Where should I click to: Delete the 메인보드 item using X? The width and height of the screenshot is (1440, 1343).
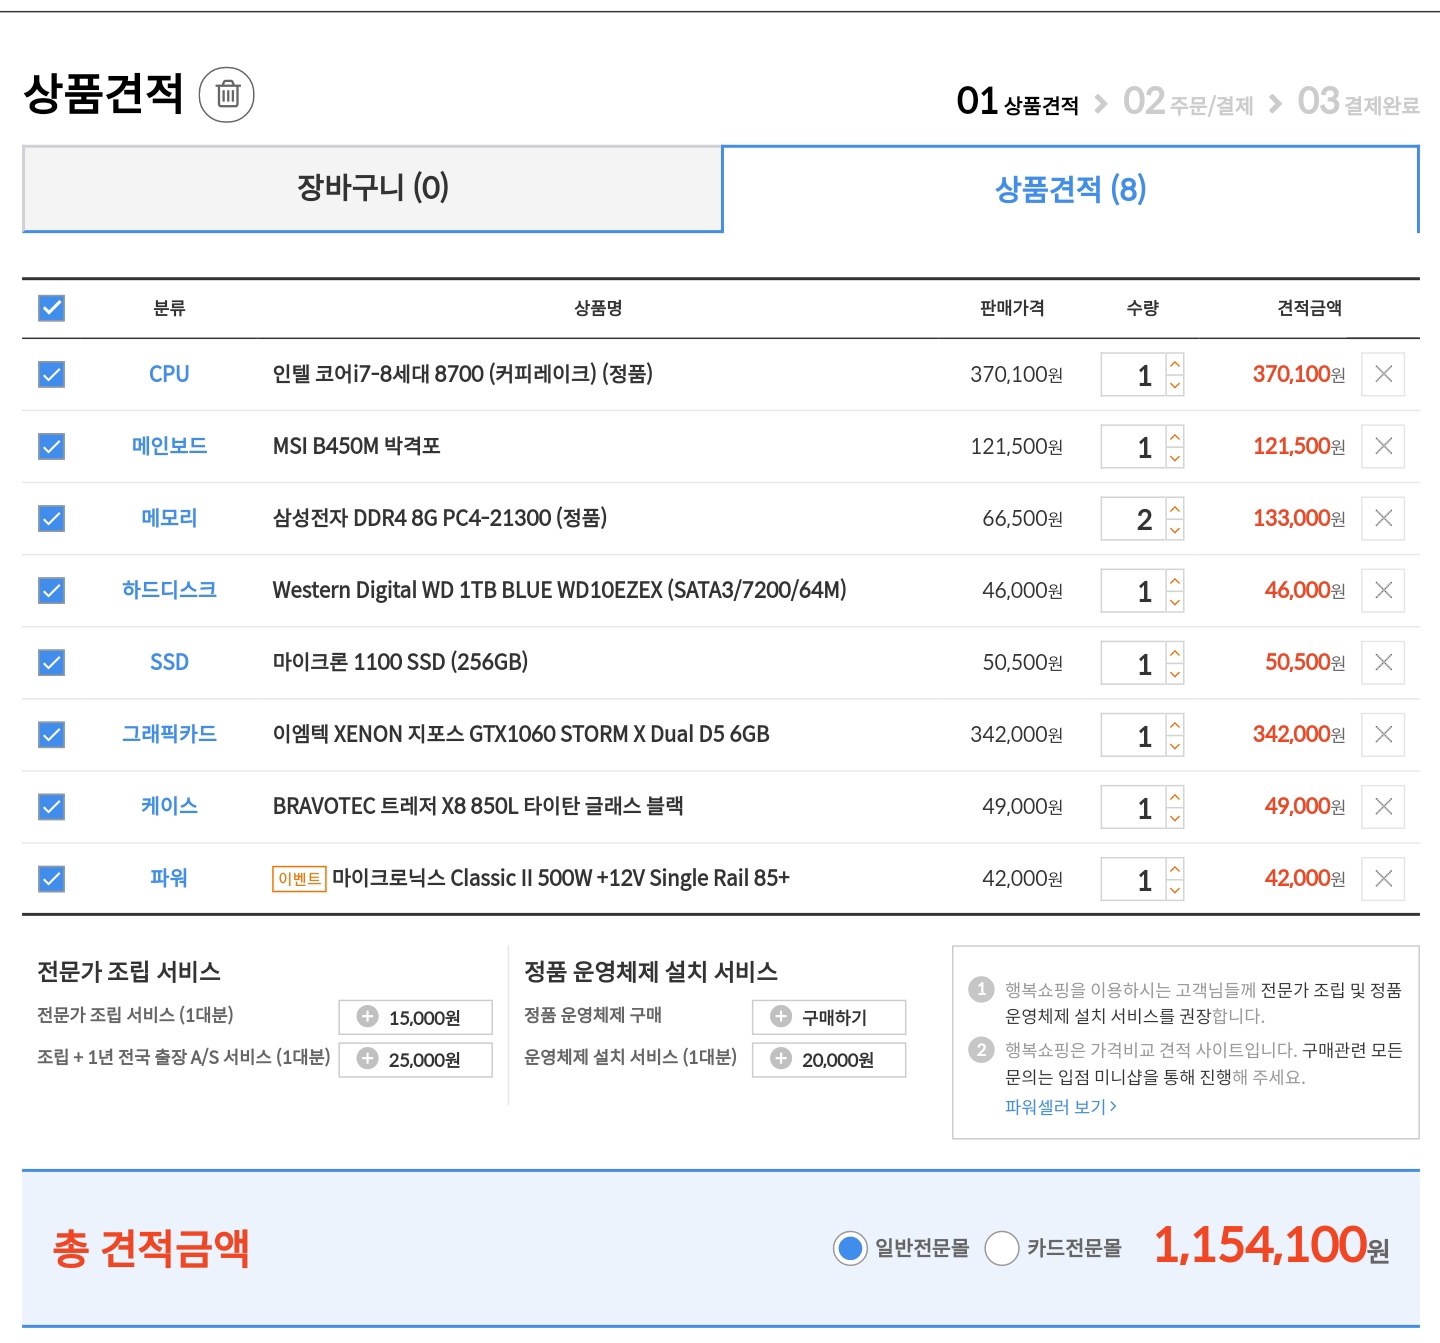1383,446
